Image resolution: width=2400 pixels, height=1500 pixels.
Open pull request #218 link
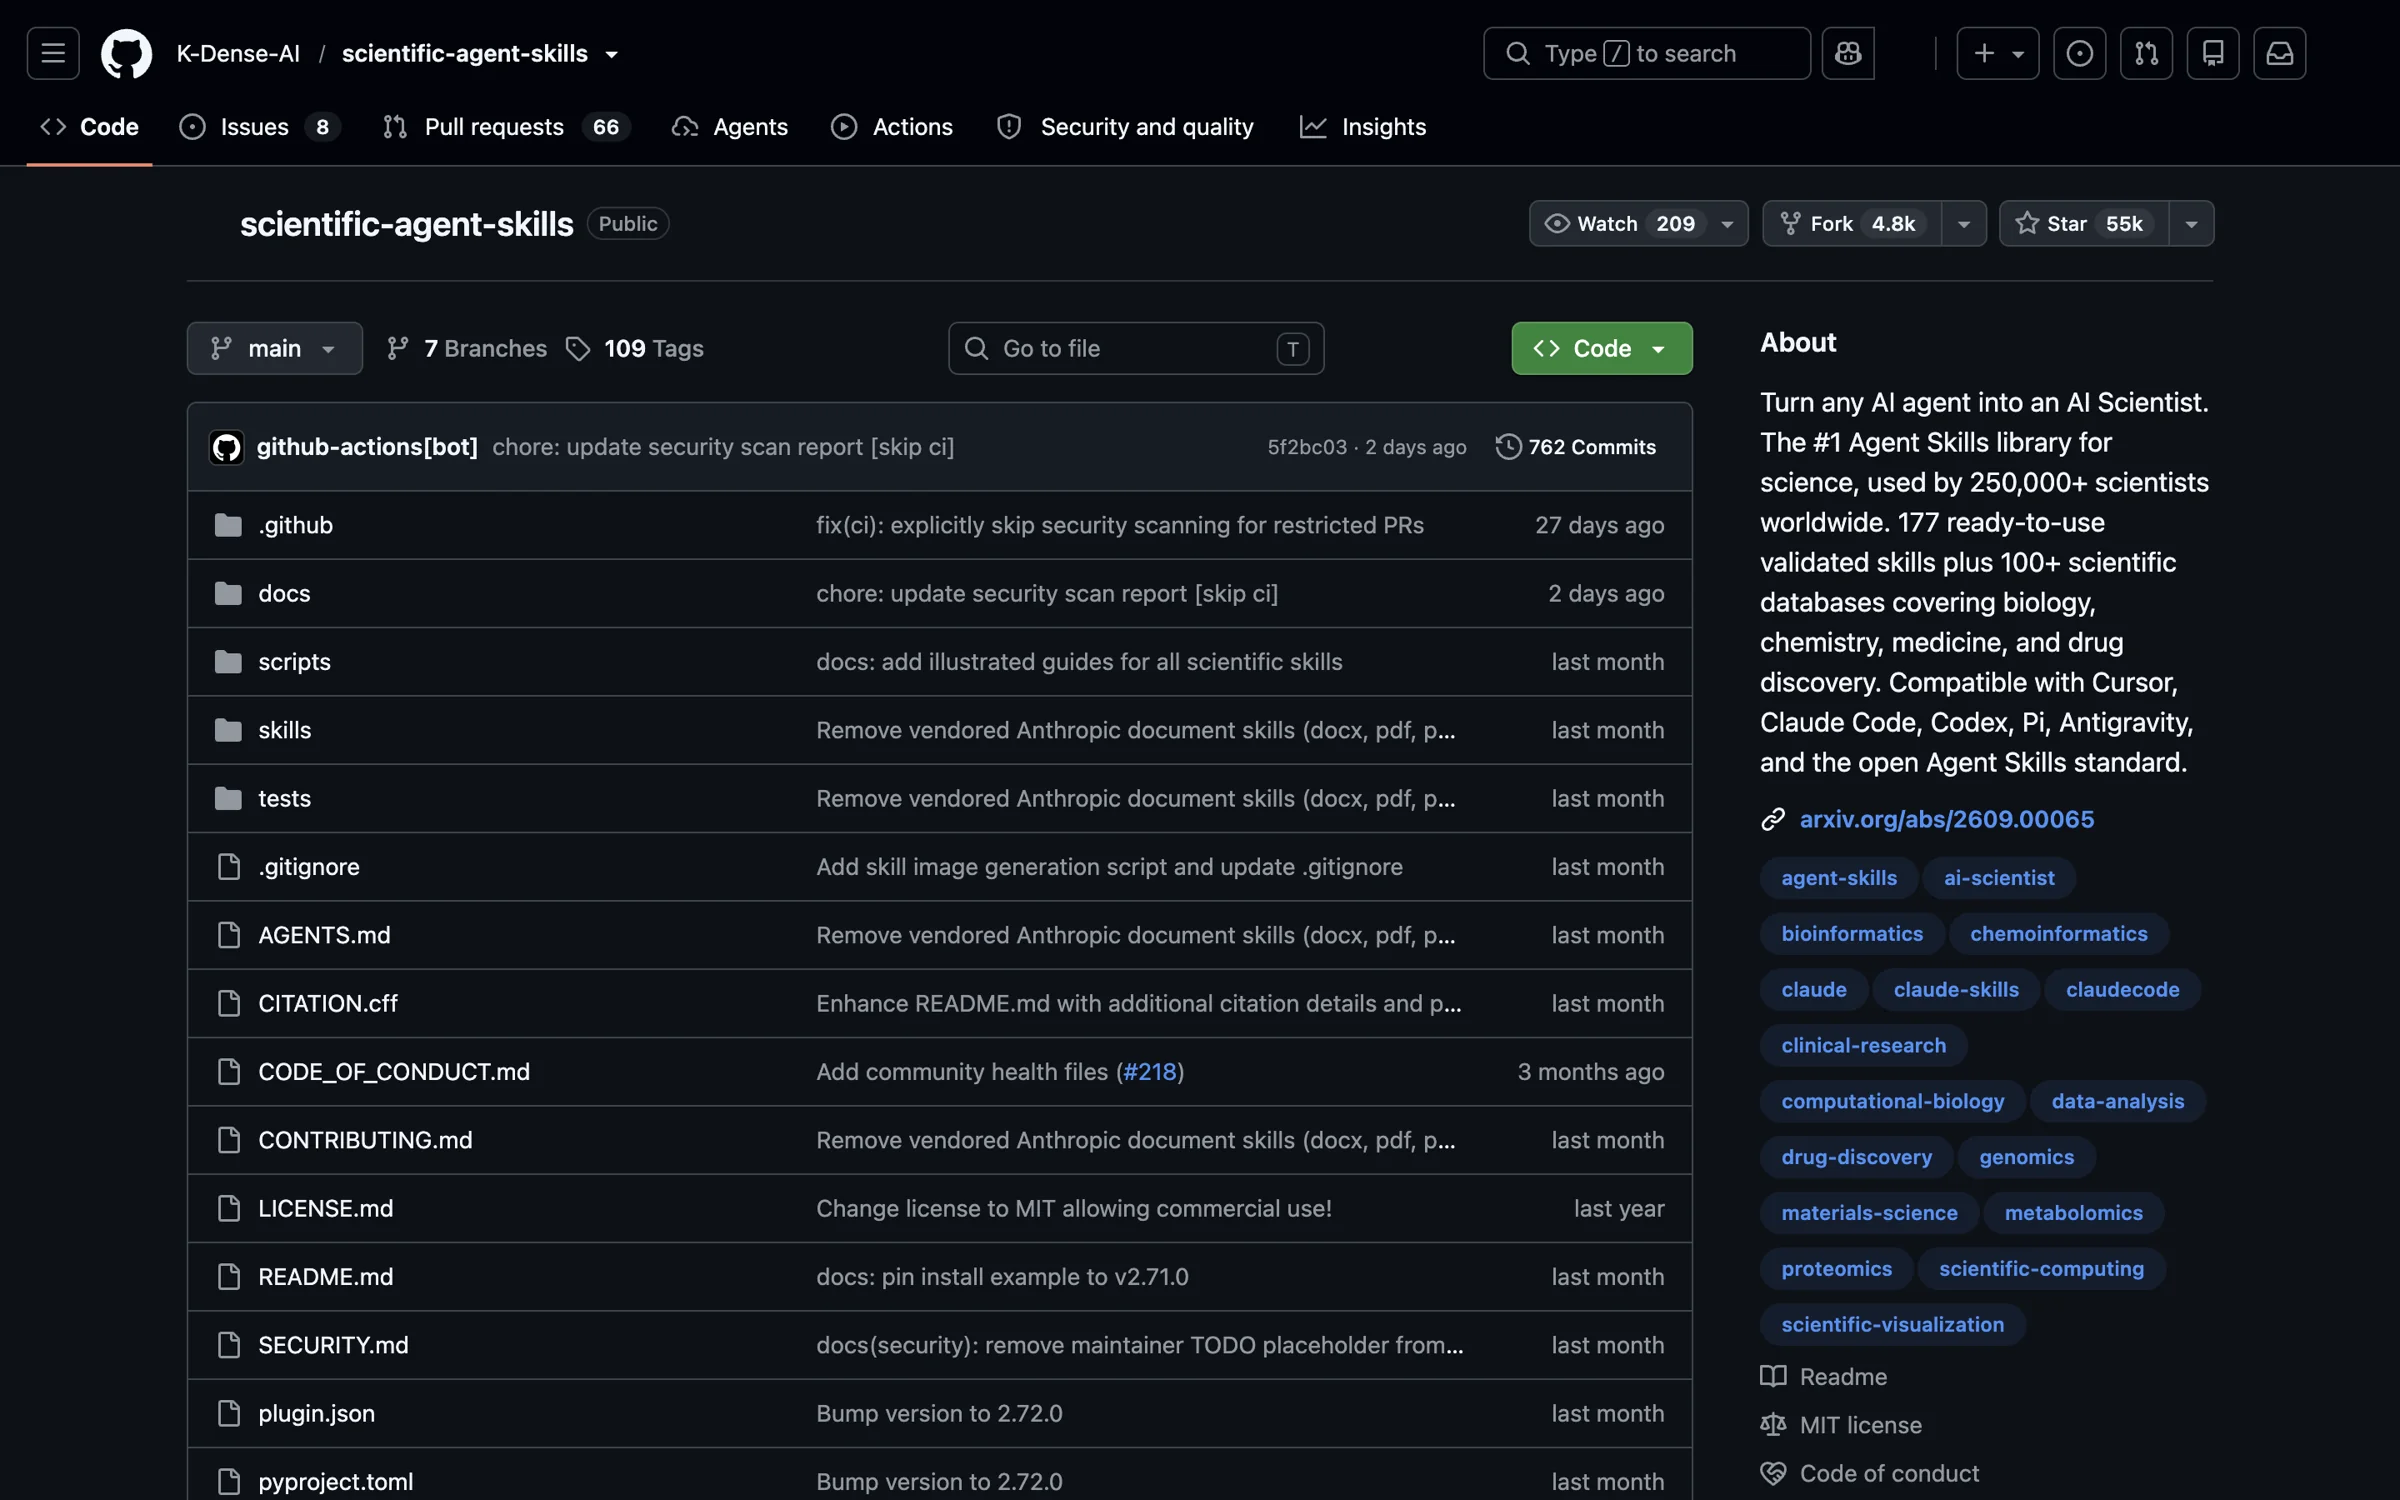[1150, 1071]
